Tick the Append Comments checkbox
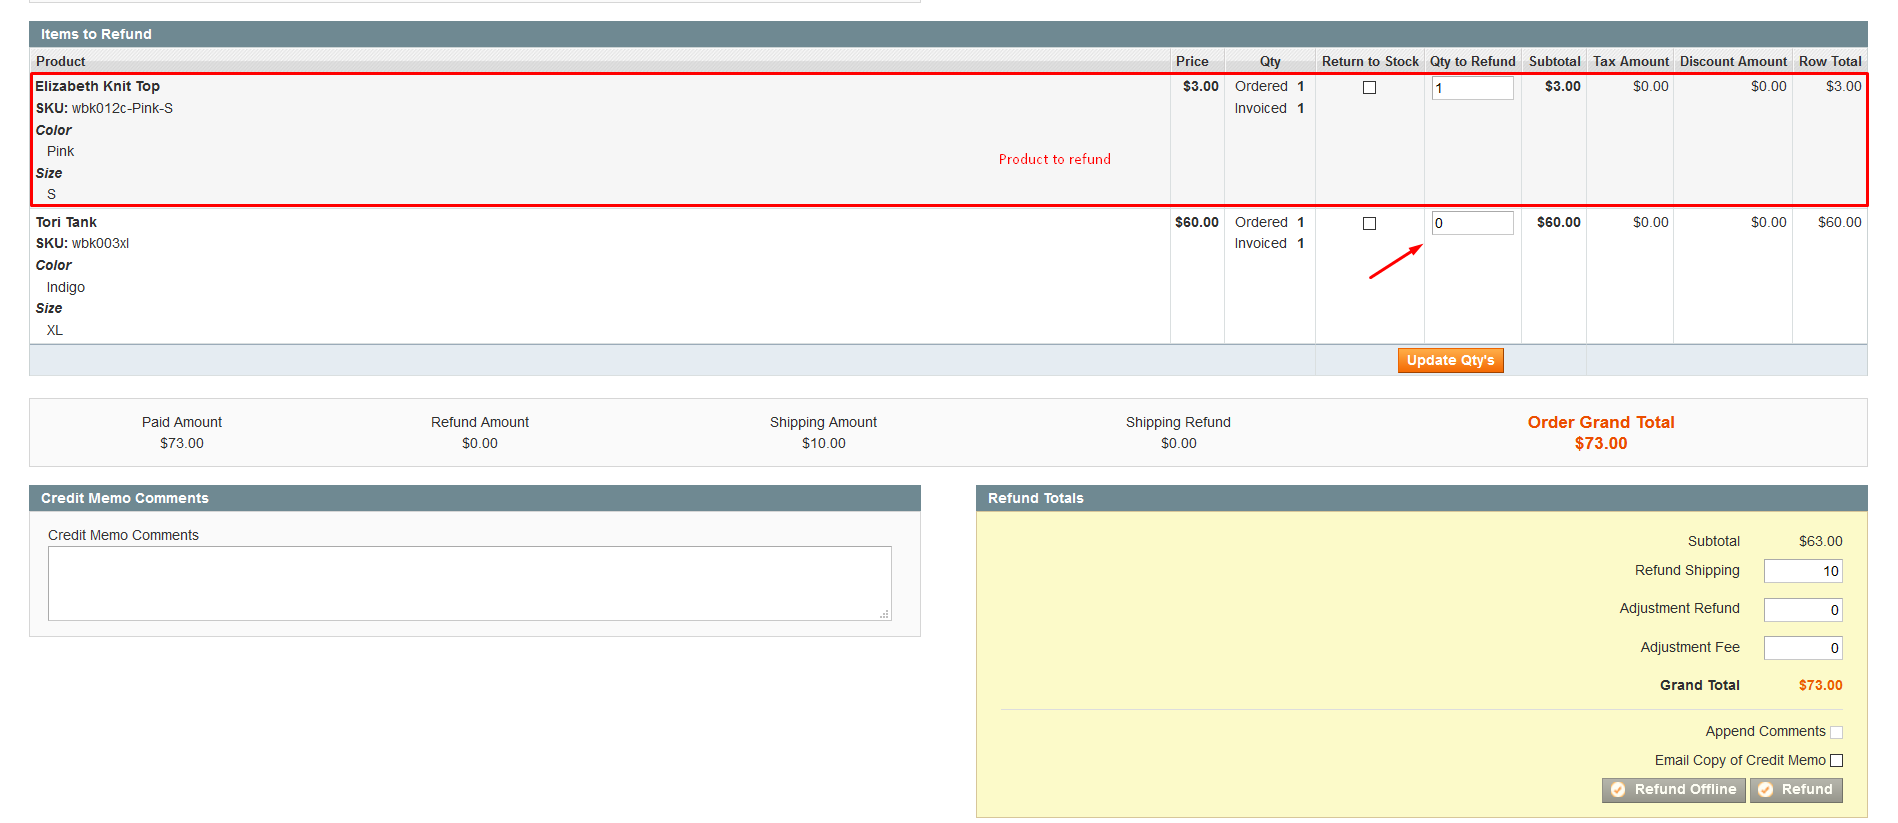 [1836, 732]
